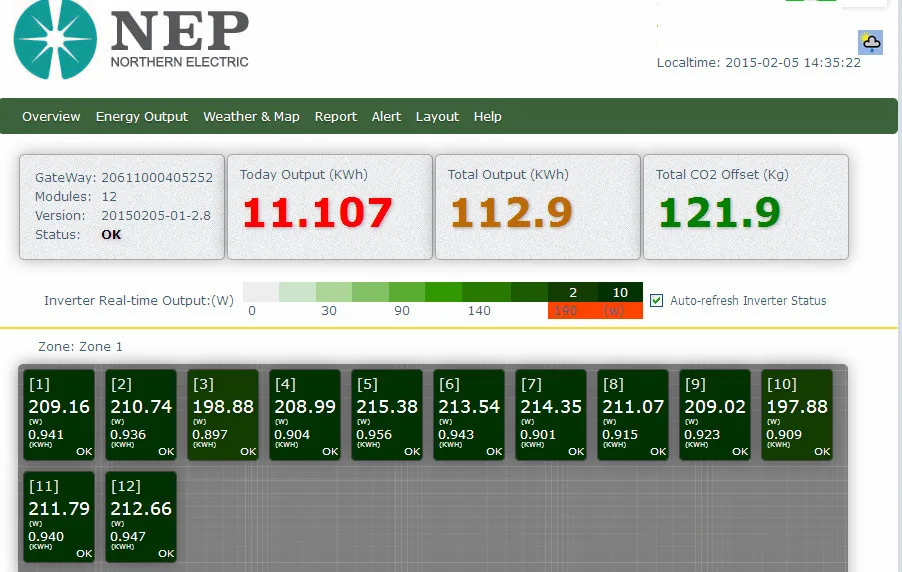Click the Today Output value 11.107
902x572 pixels.
(317, 212)
